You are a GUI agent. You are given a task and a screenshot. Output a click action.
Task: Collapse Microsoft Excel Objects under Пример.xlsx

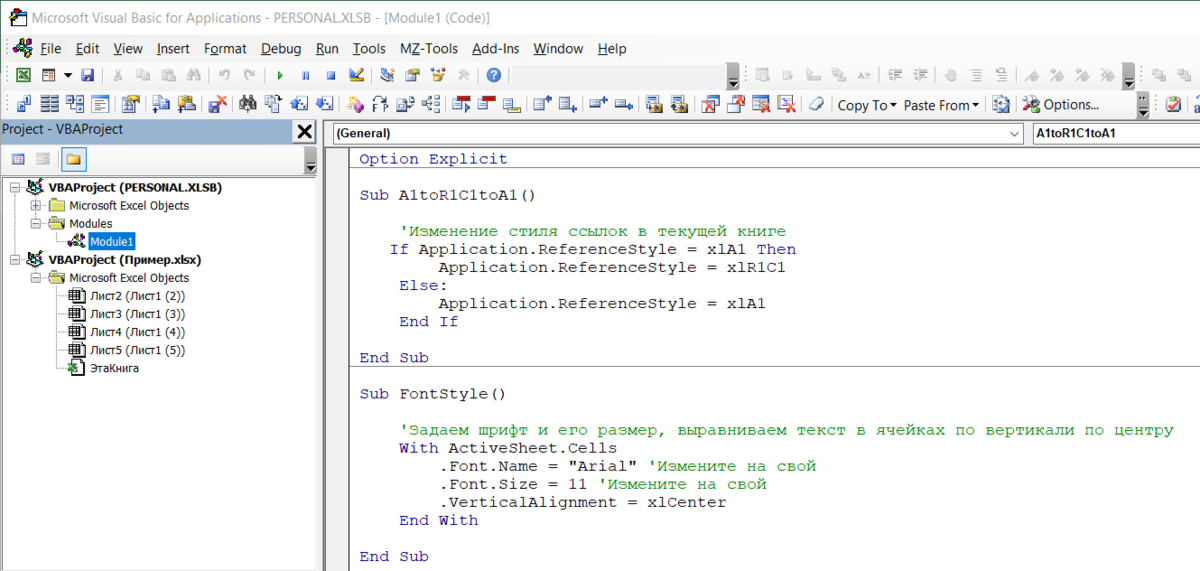[36, 278]
